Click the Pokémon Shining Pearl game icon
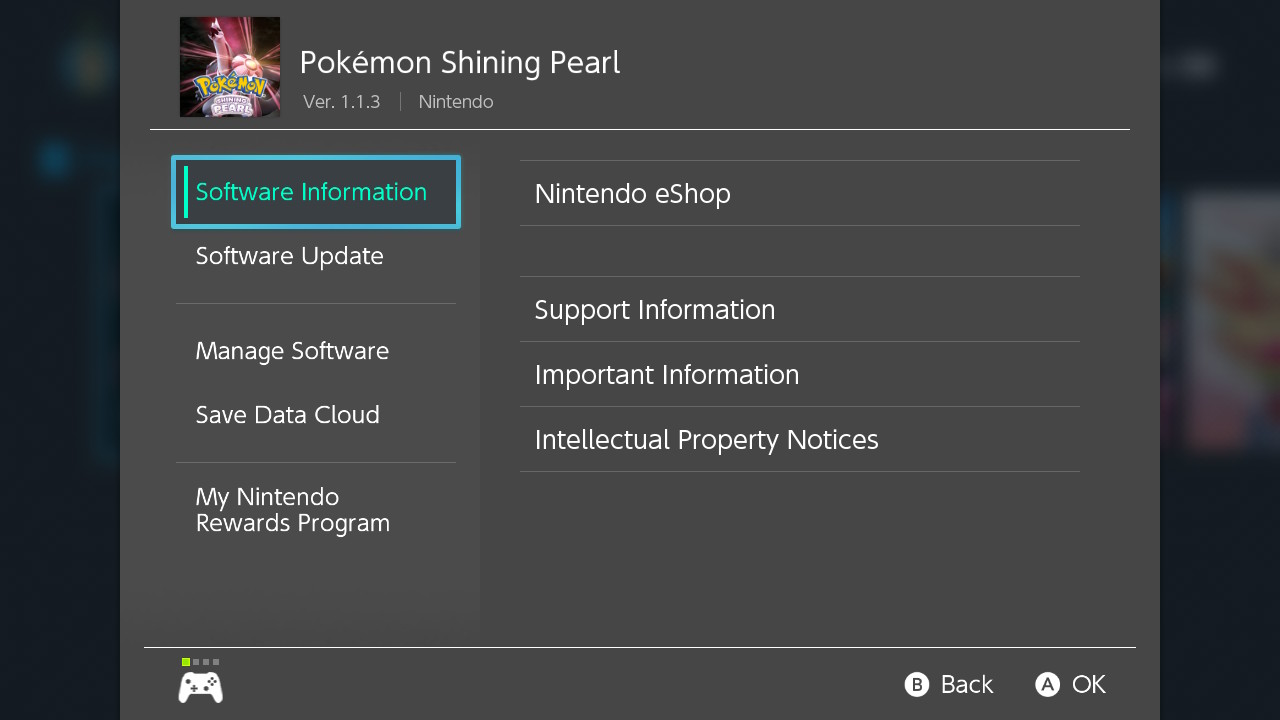Screen dimensions: 1280x720 [x=230, y=67]
